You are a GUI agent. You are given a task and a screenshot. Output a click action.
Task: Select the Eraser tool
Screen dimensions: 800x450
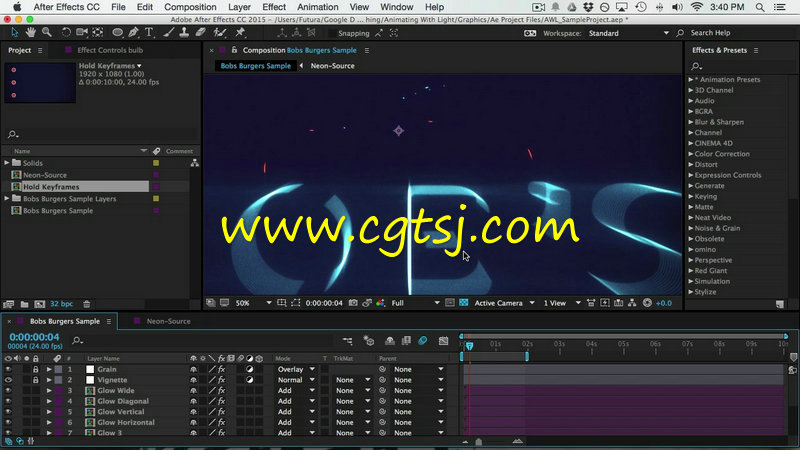201,33
